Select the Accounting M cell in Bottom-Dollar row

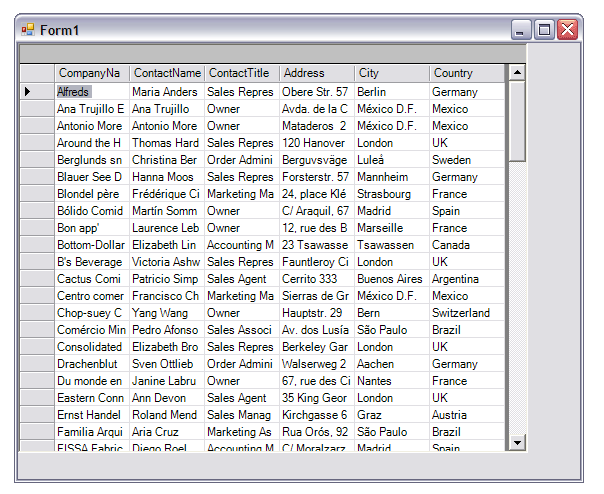(242, 245)
